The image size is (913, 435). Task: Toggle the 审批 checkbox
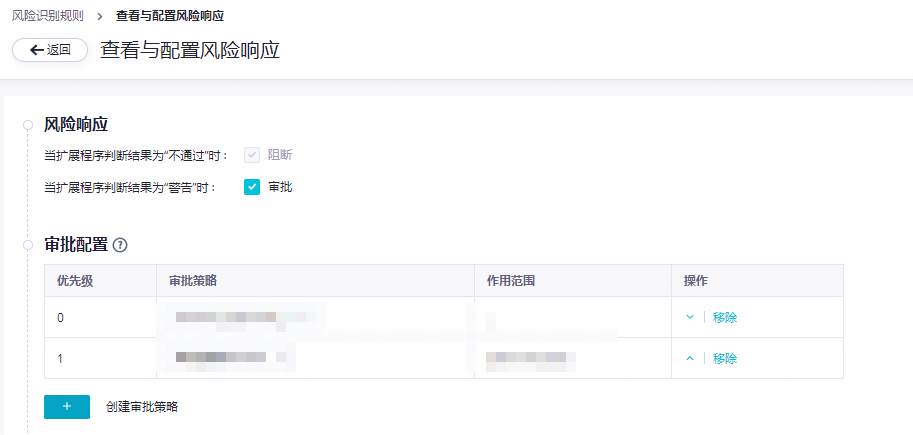[x=252, y=187]
